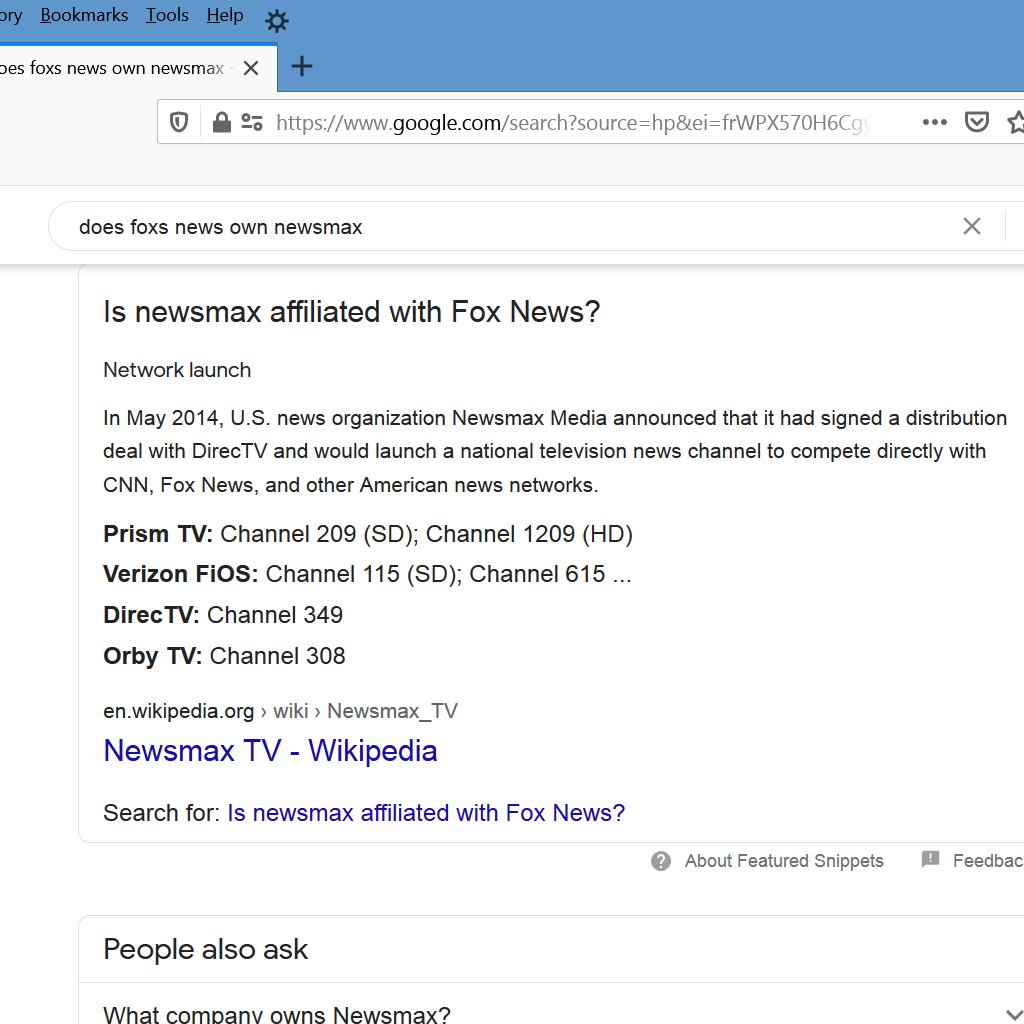1024x1024 pixels.
Task: Open the Tools menu
Action: pyautogui.click(x=167, y=15)
